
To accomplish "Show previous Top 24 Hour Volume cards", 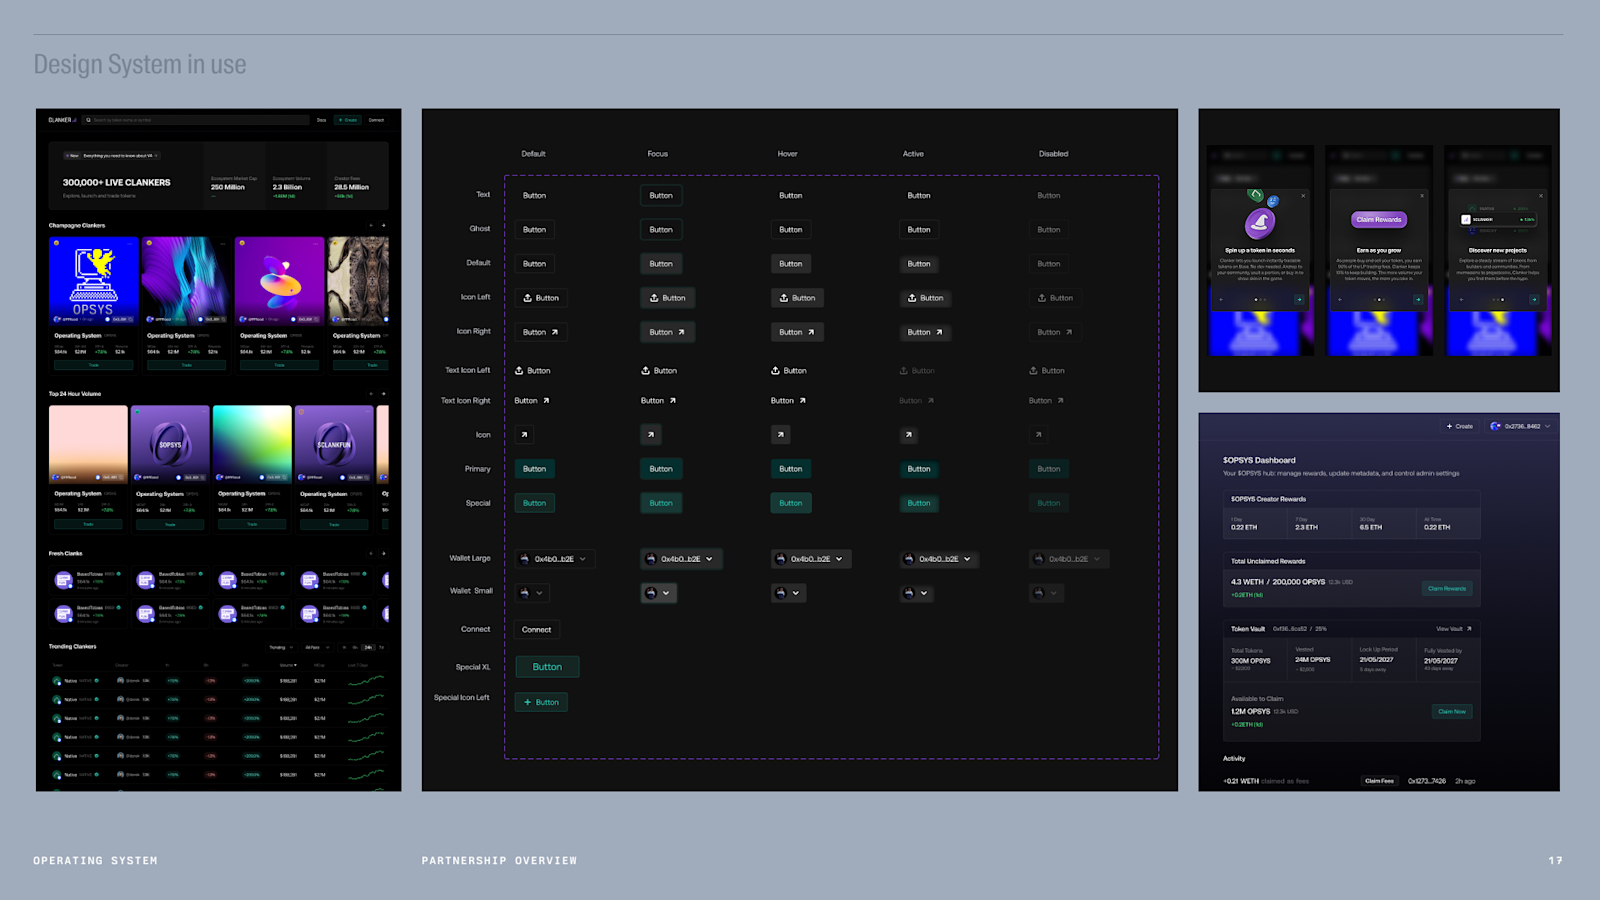I will [x=371, y=394].
